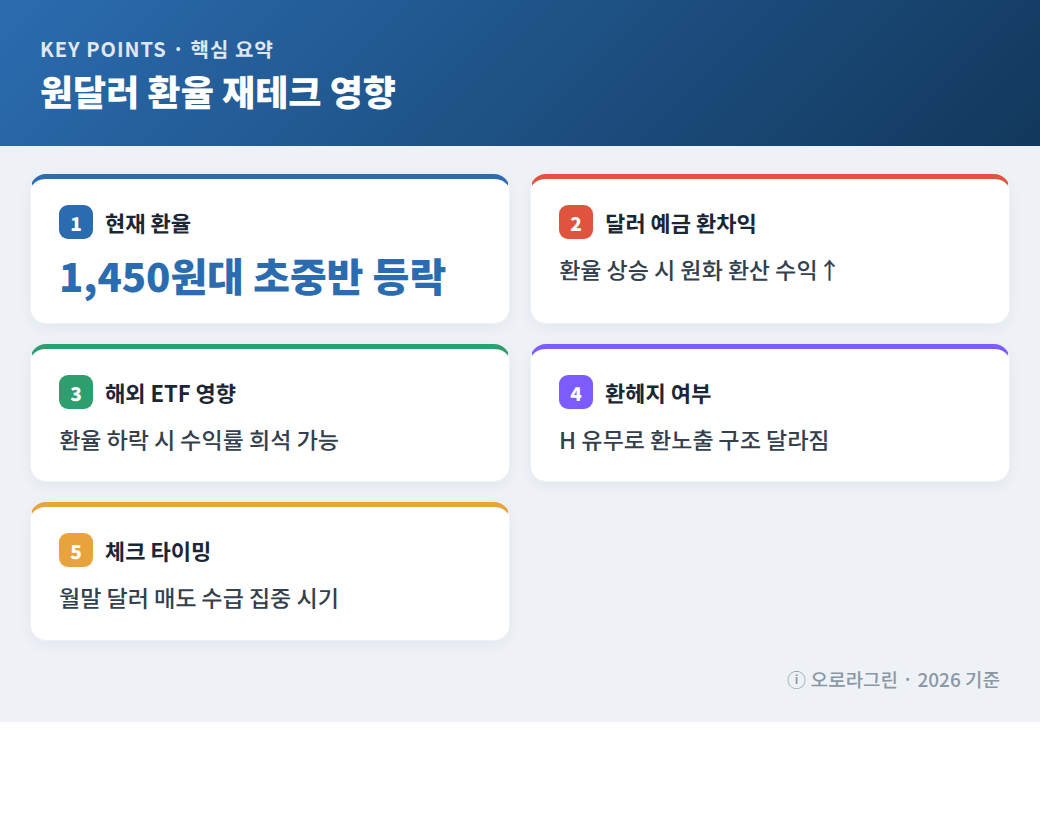Click the text '환율 상승 시 원화 환산 수익 ↑'
Viewport: 1040px width, 840px height.
click(x=698, y=270)
